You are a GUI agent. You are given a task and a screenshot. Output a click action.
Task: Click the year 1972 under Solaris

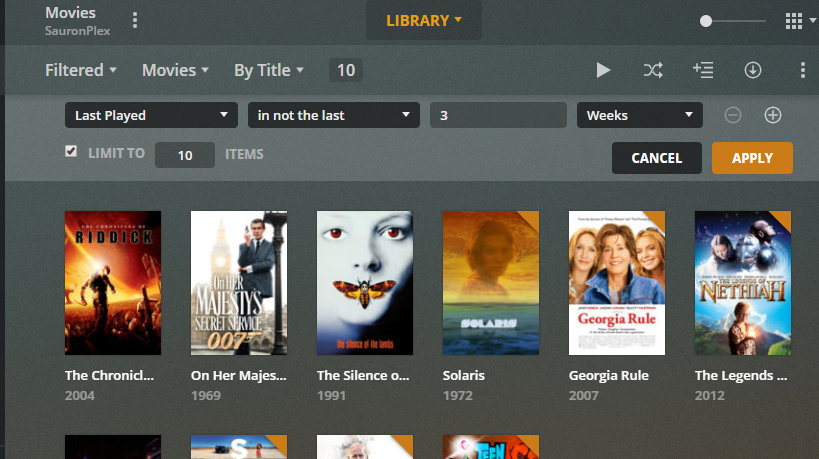click(458, 395)
